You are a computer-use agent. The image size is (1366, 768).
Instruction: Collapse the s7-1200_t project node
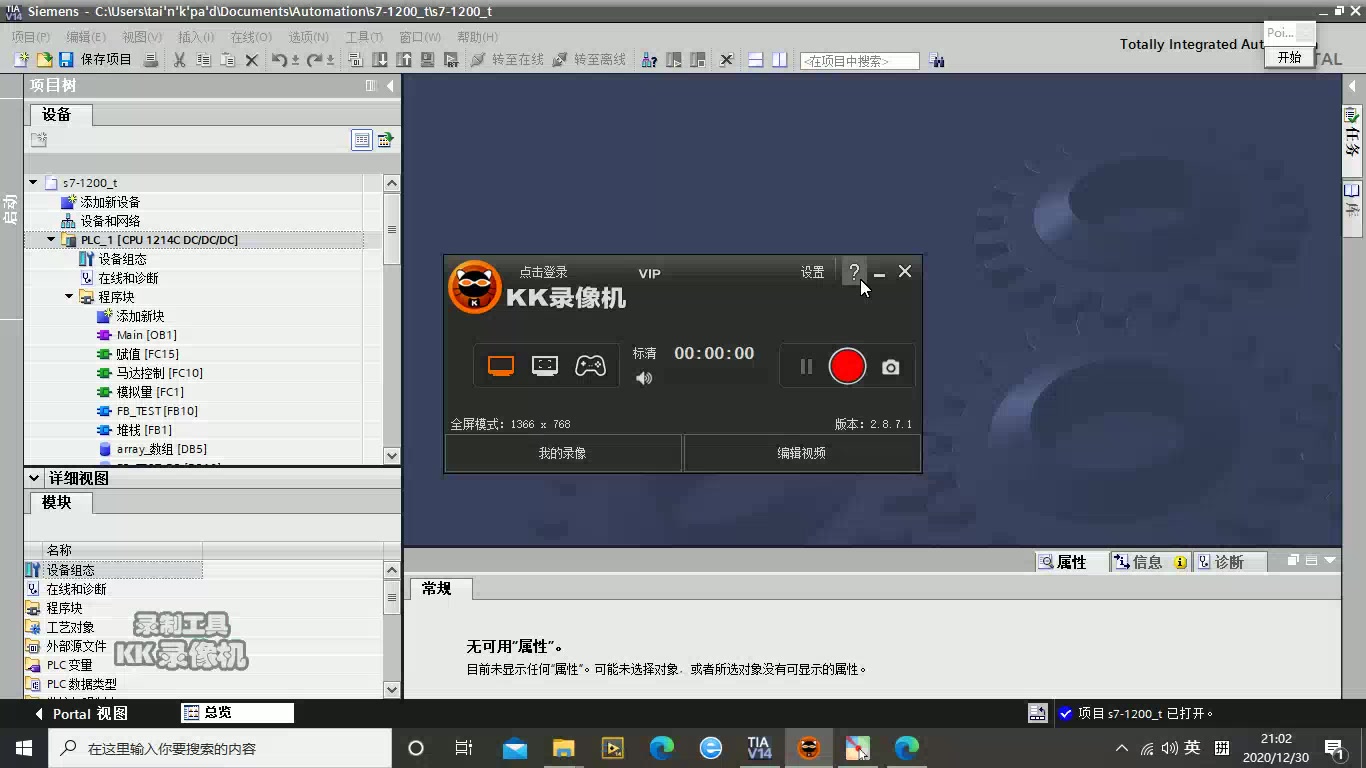coord(33,183)
